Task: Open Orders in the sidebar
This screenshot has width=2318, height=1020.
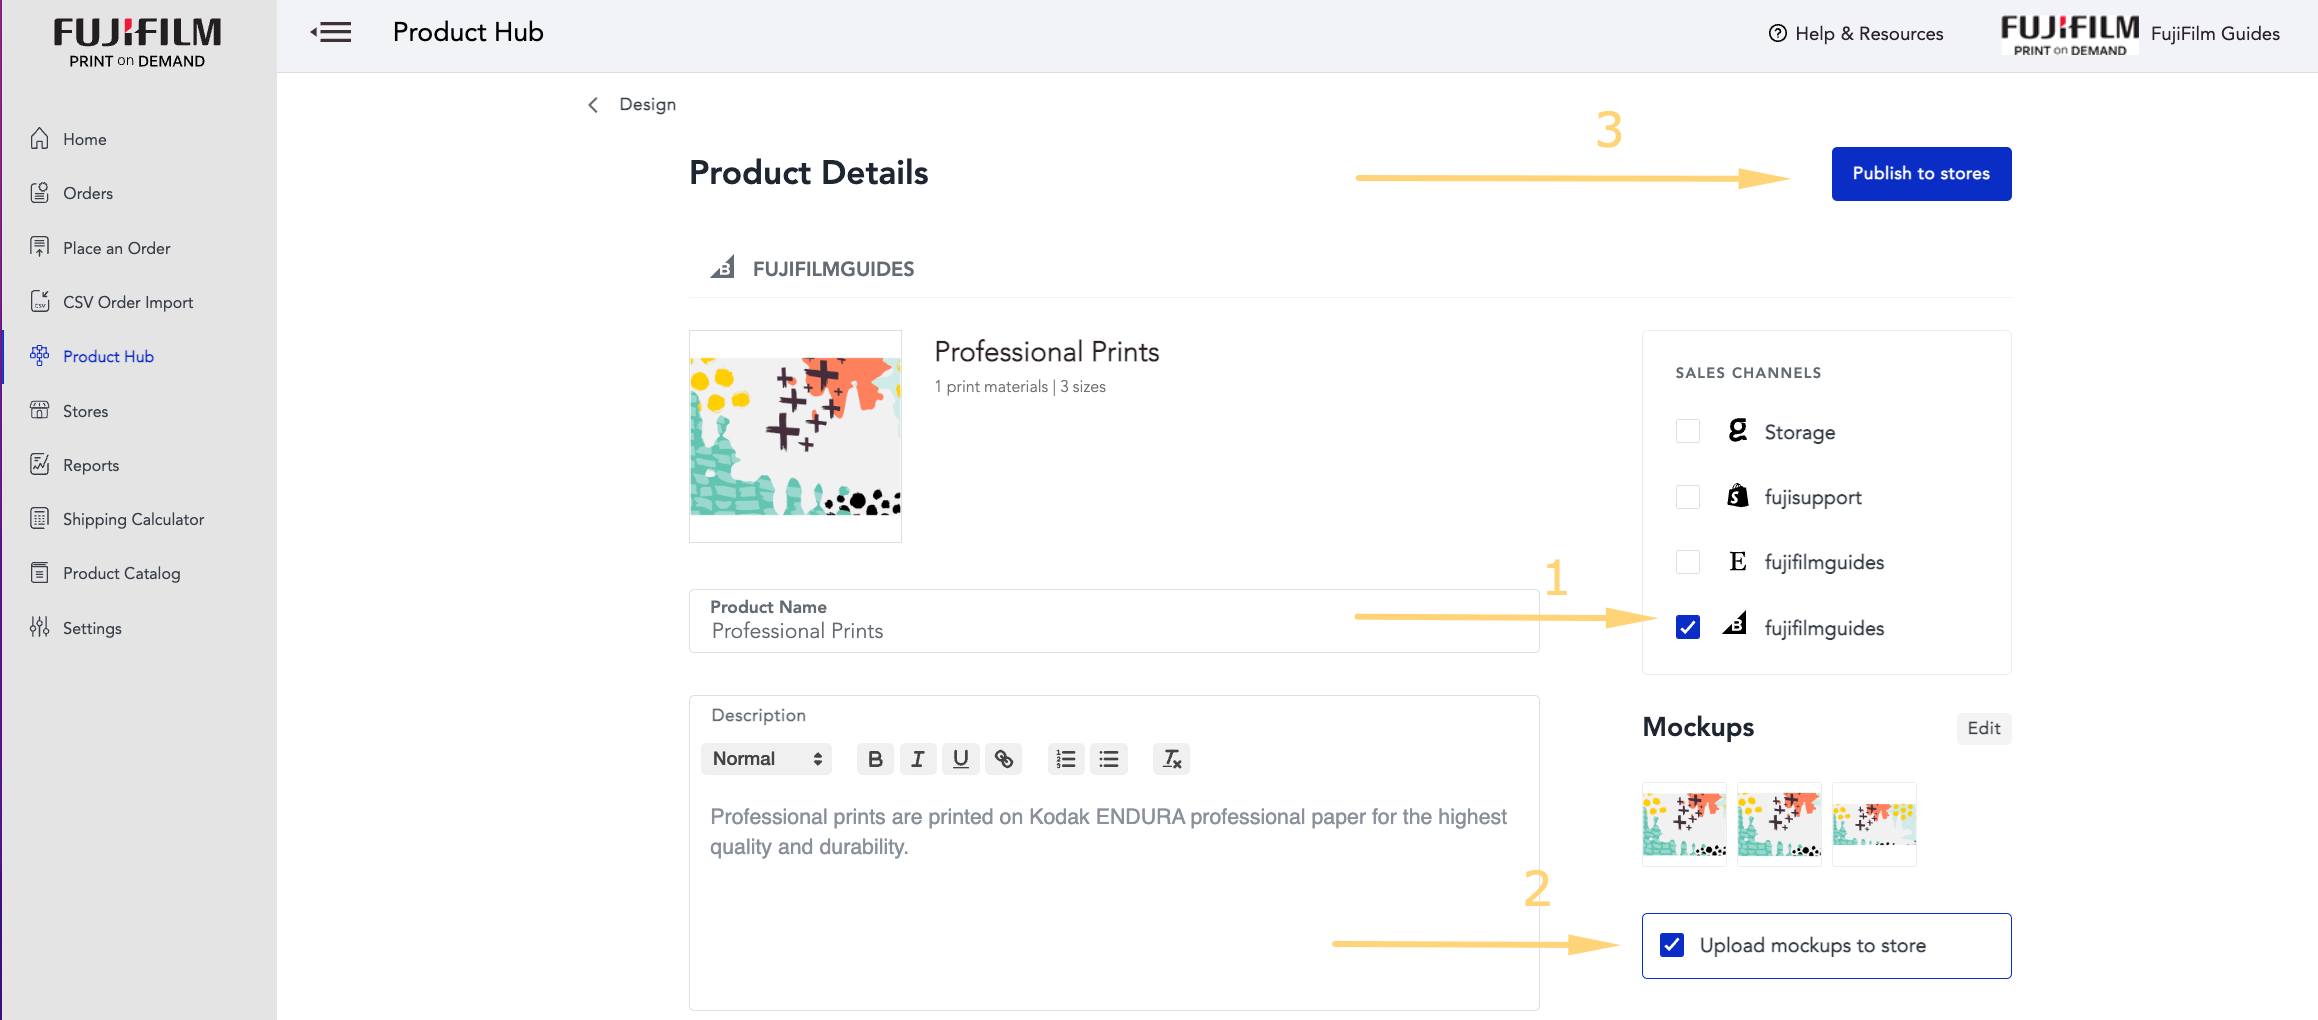Action: click(x=88, y=193)
